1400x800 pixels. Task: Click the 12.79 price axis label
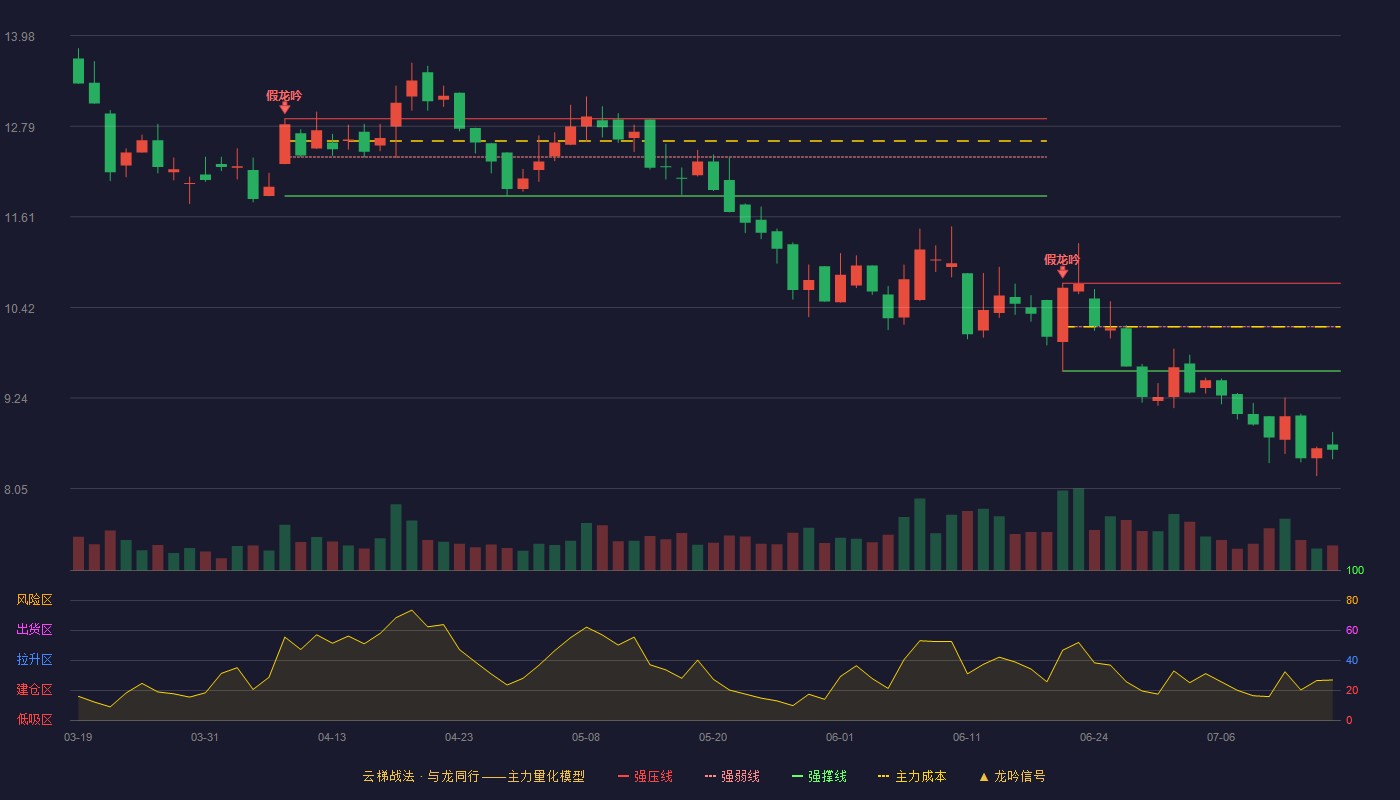19,127
